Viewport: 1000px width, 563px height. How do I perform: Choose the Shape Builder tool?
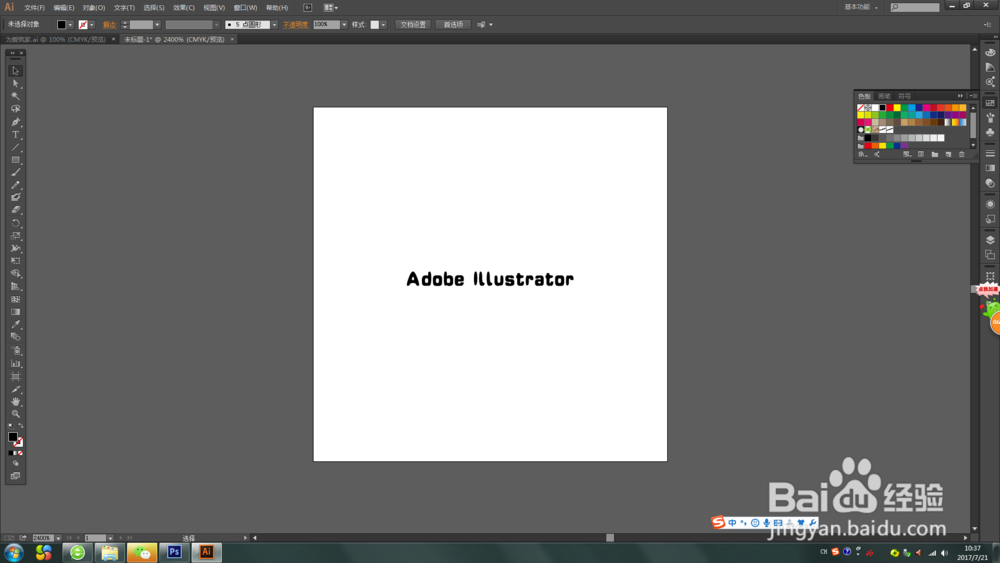pos(15,274)
